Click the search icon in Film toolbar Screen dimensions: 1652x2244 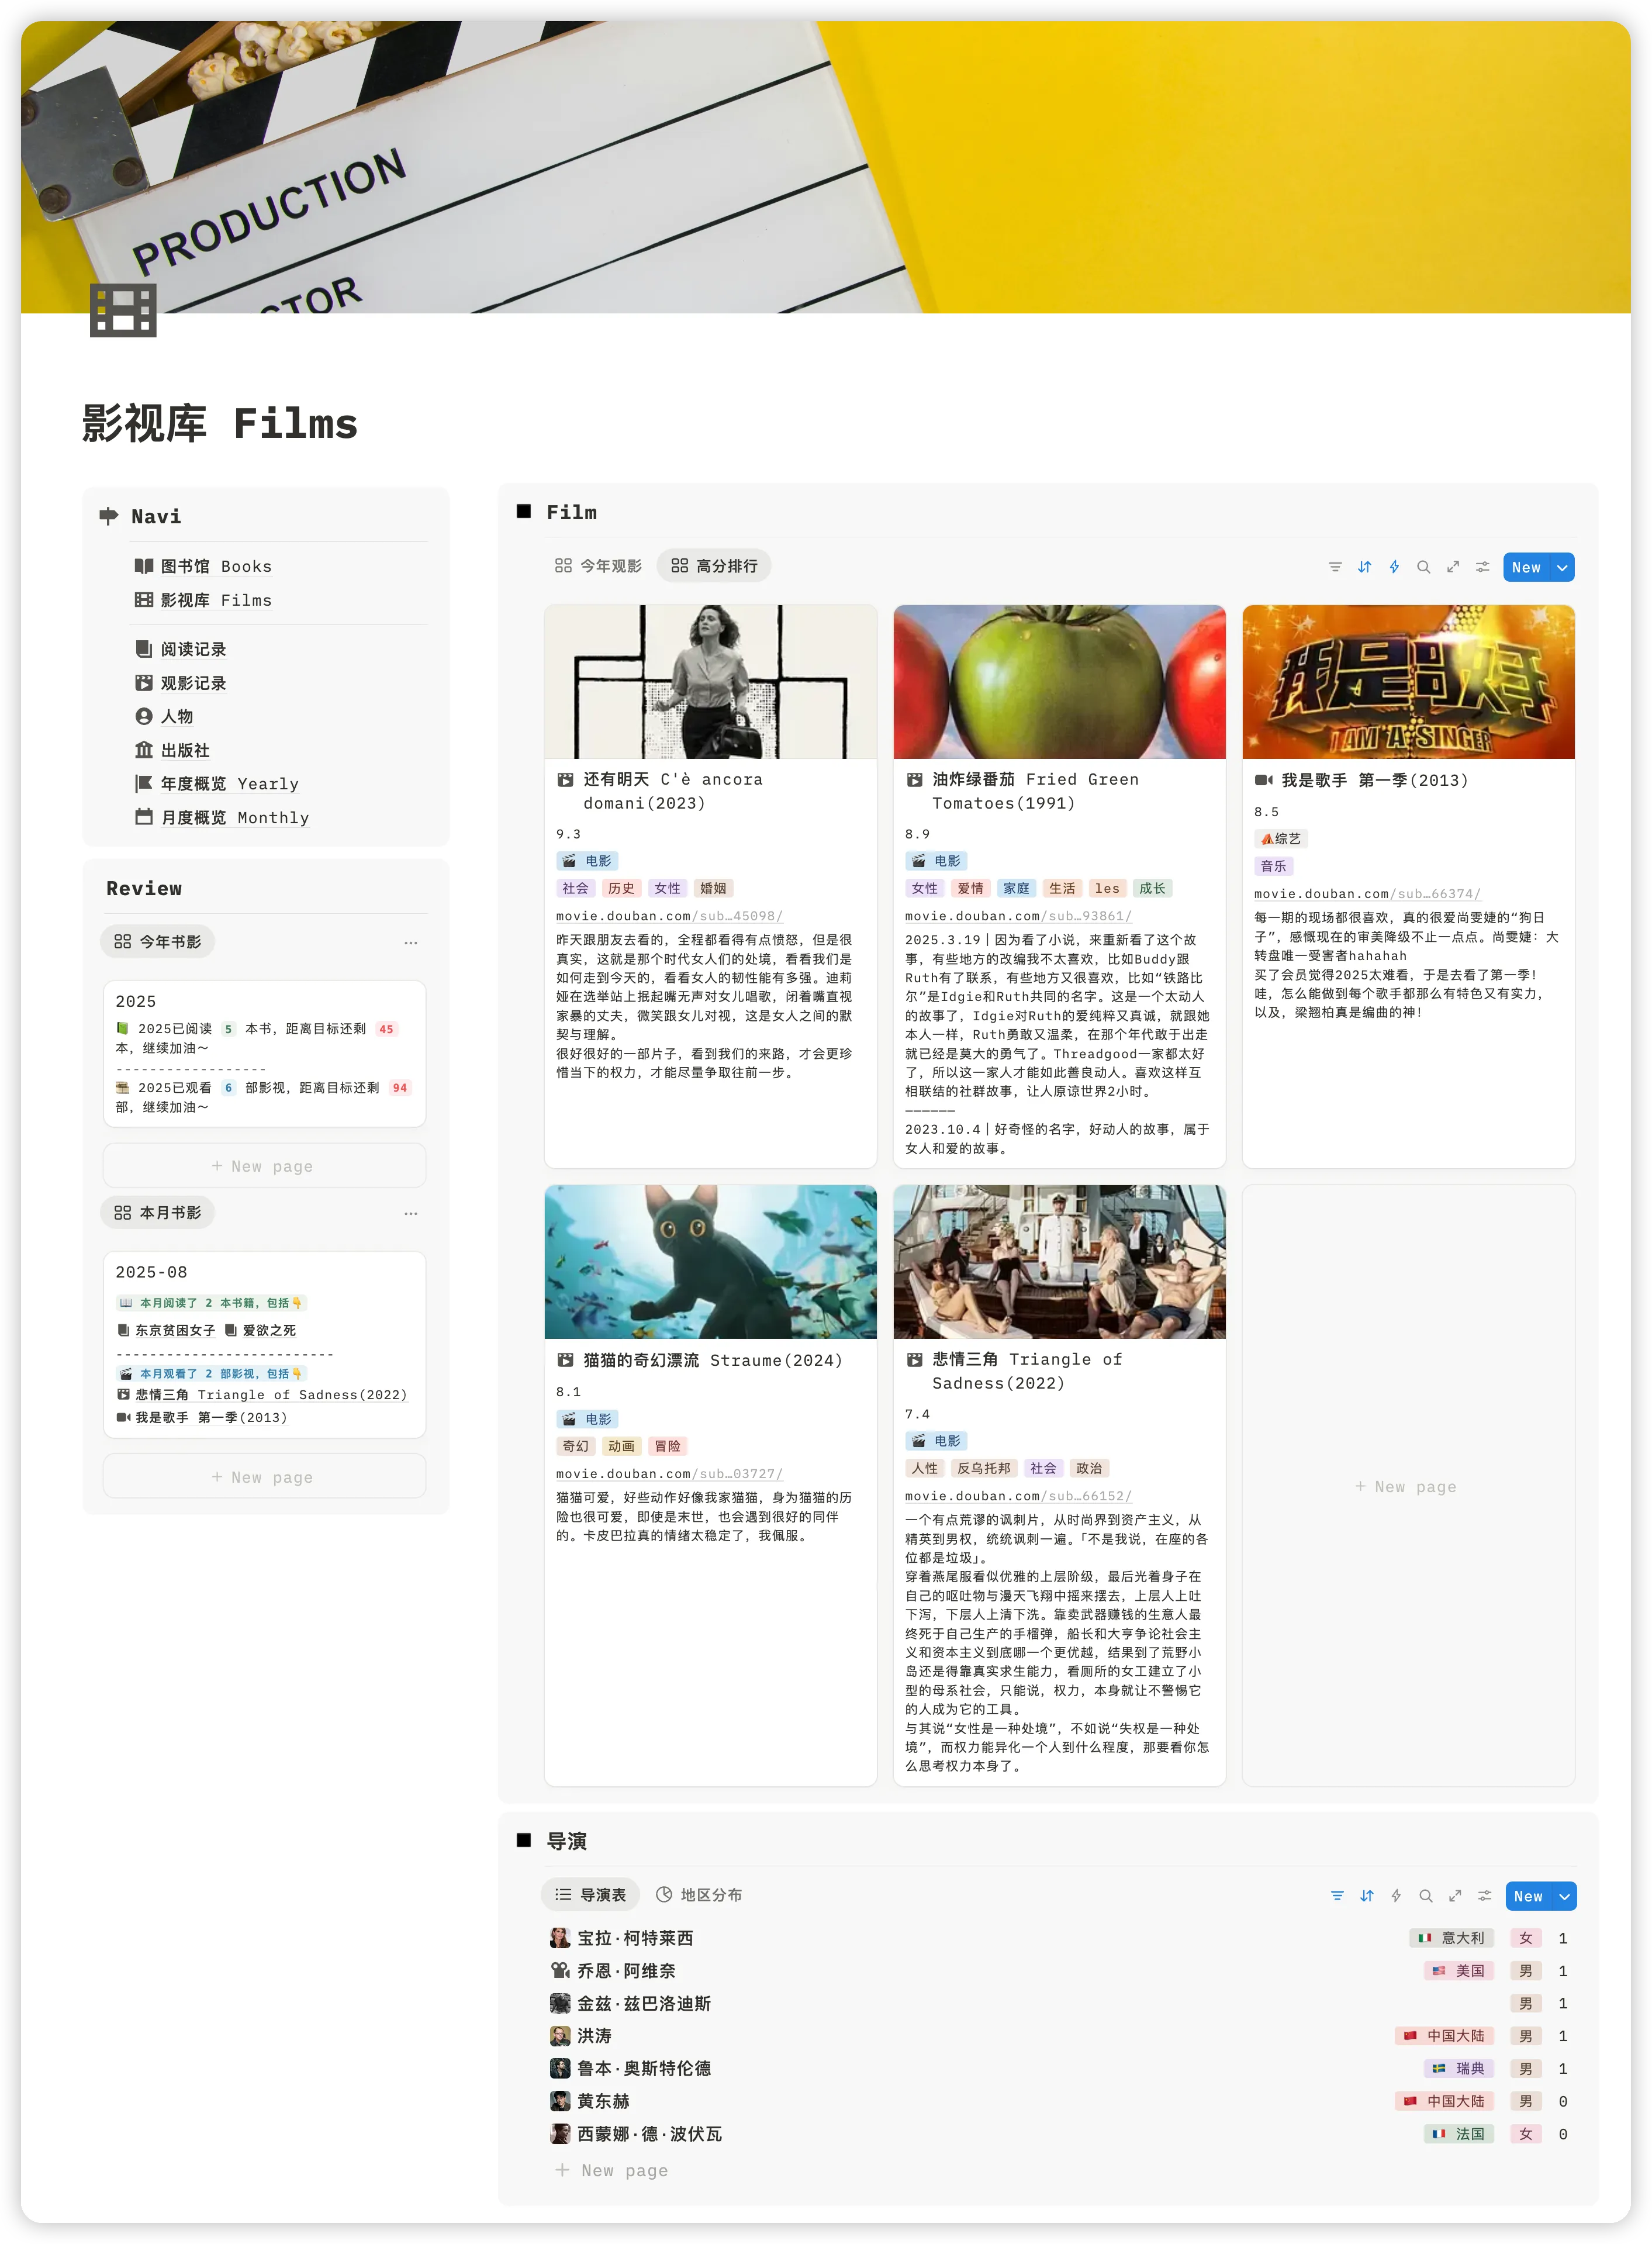[1423, 567]
